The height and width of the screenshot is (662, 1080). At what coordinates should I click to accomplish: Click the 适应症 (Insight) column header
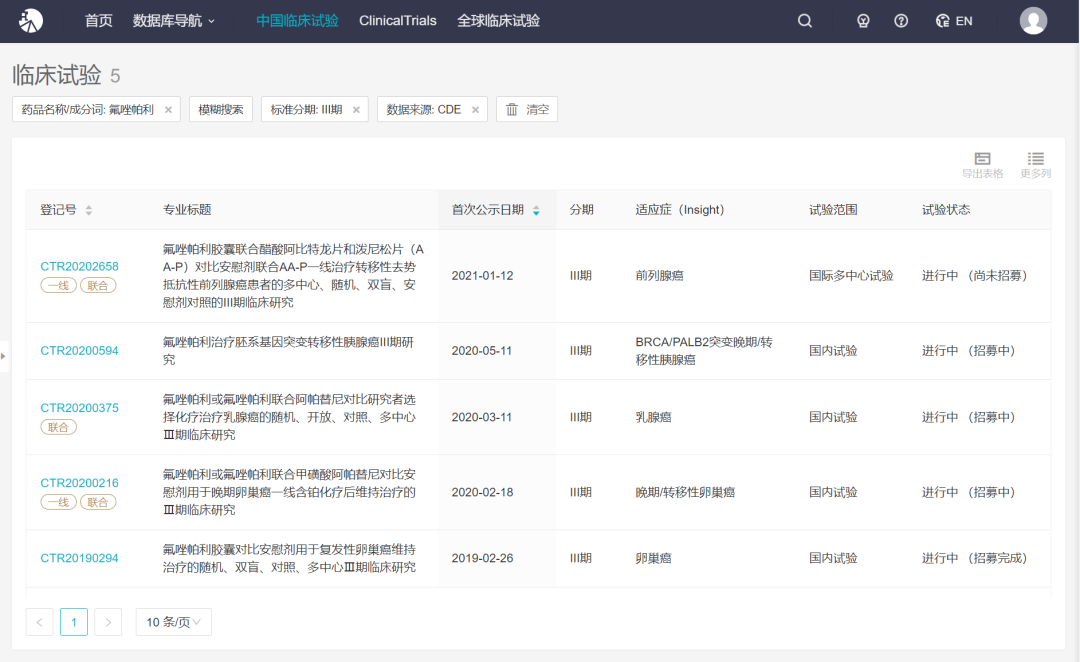click(680, 210)
